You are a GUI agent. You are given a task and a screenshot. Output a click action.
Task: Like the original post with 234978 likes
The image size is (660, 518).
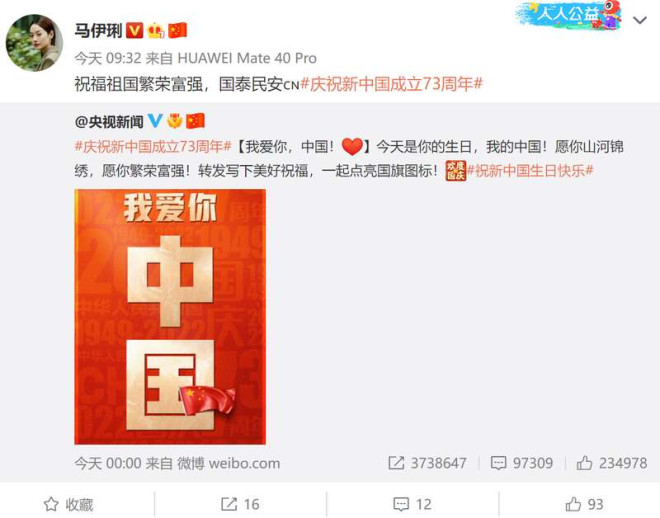pos(612,463)
